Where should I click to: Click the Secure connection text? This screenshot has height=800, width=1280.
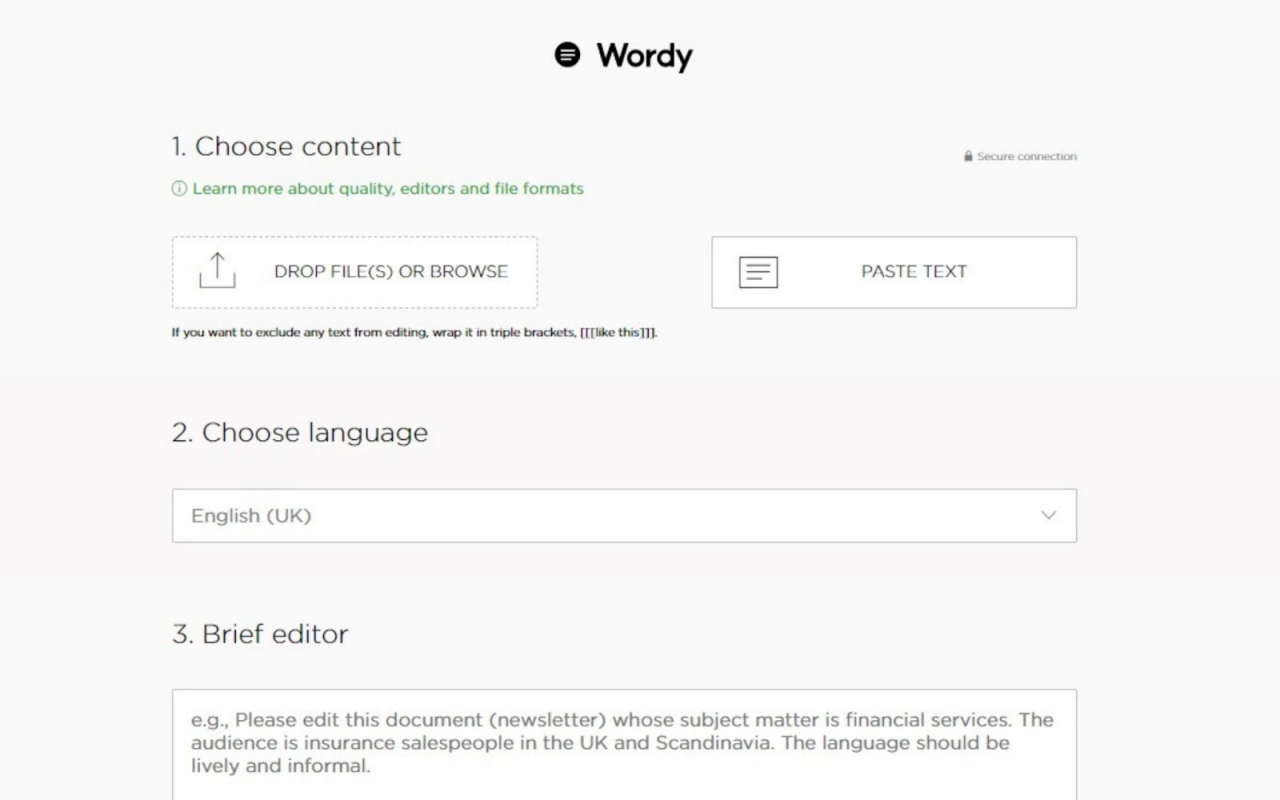[1026, 157]
